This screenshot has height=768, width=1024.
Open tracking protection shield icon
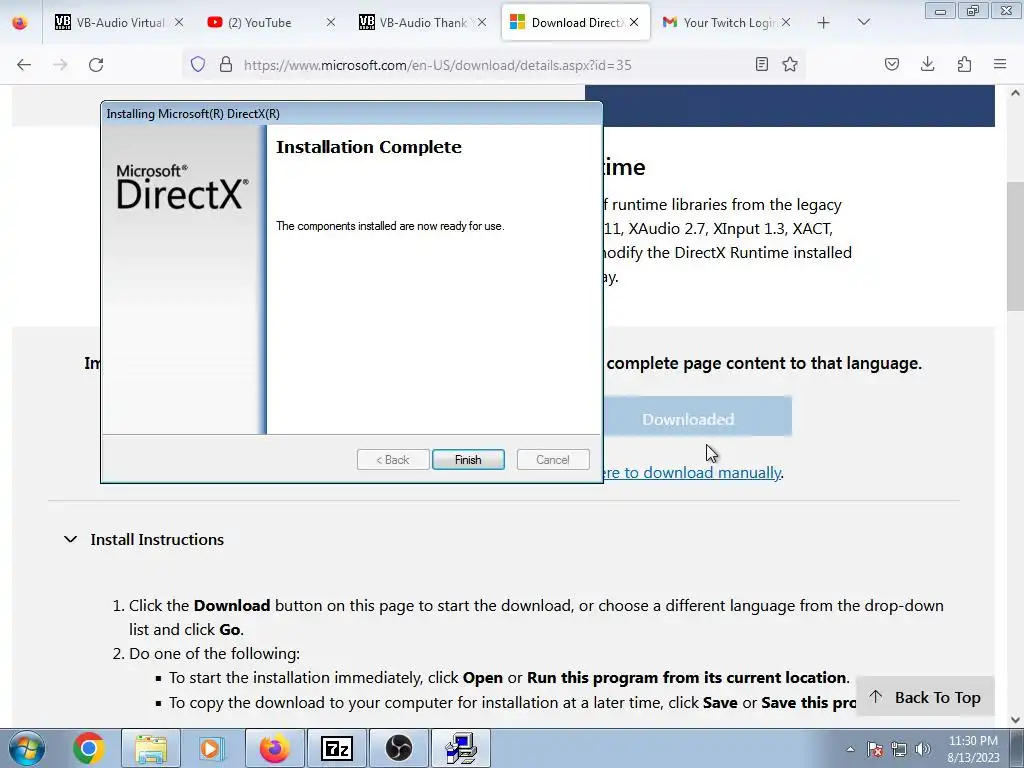198,65
